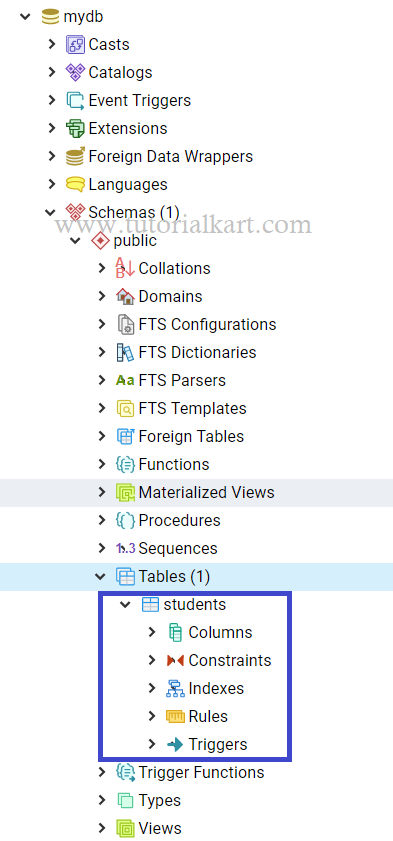The image size is (393, 841).
Task: Click the FTS Templates icon
Action: tap(125, 408)
